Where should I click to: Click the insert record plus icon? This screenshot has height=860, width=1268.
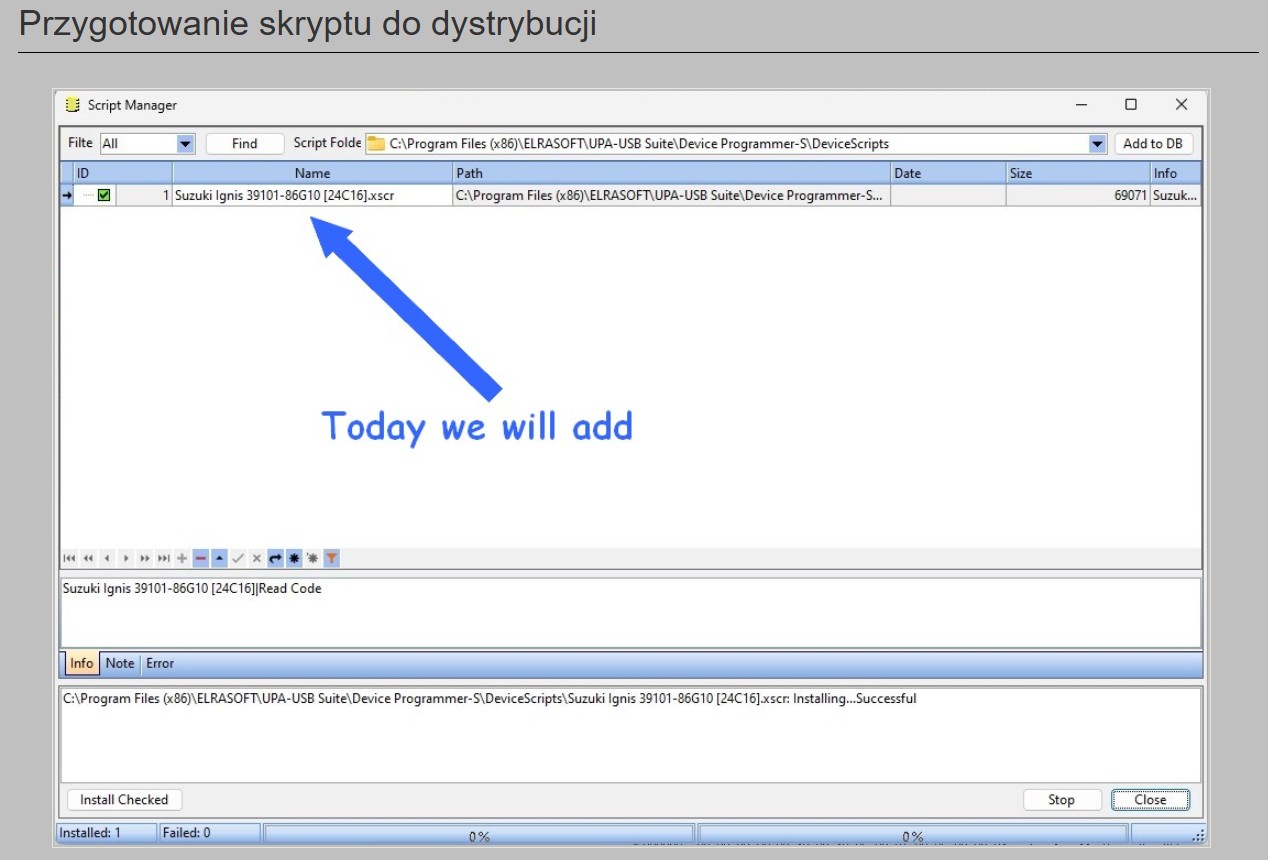click(182, 558)
